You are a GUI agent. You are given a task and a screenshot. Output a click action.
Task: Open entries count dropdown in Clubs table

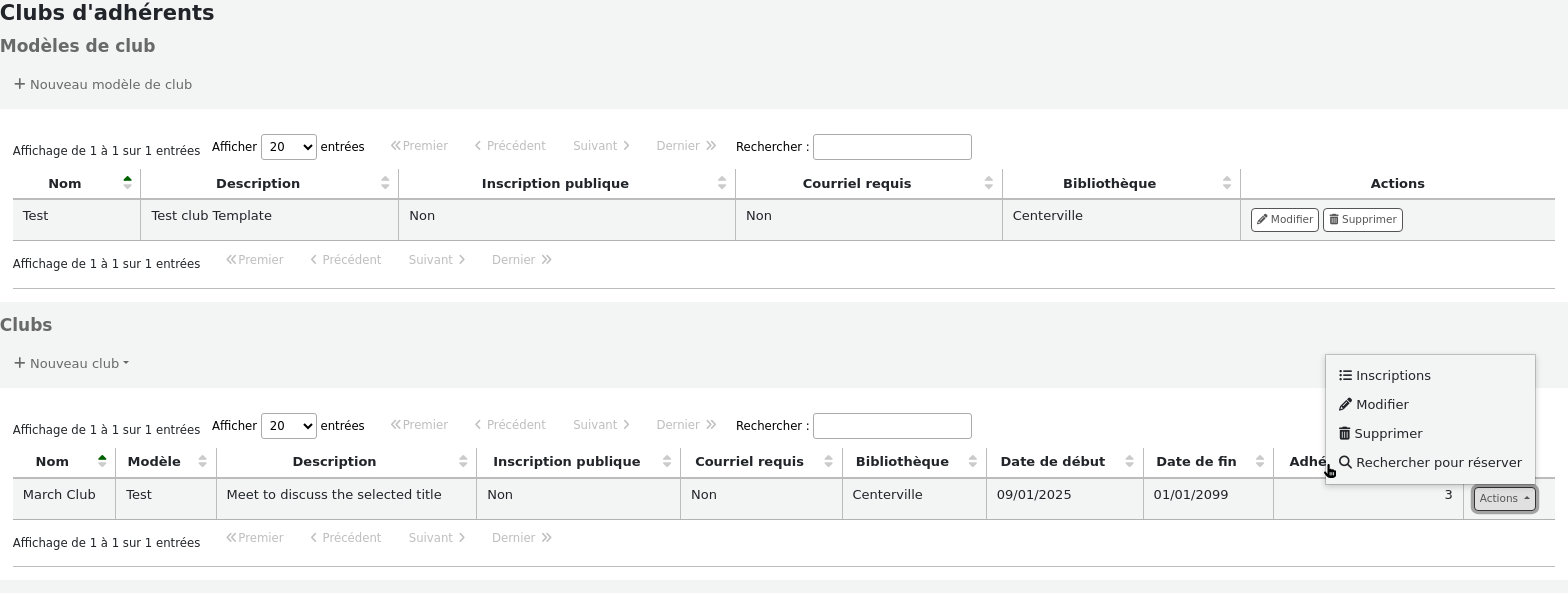(288, 426)
